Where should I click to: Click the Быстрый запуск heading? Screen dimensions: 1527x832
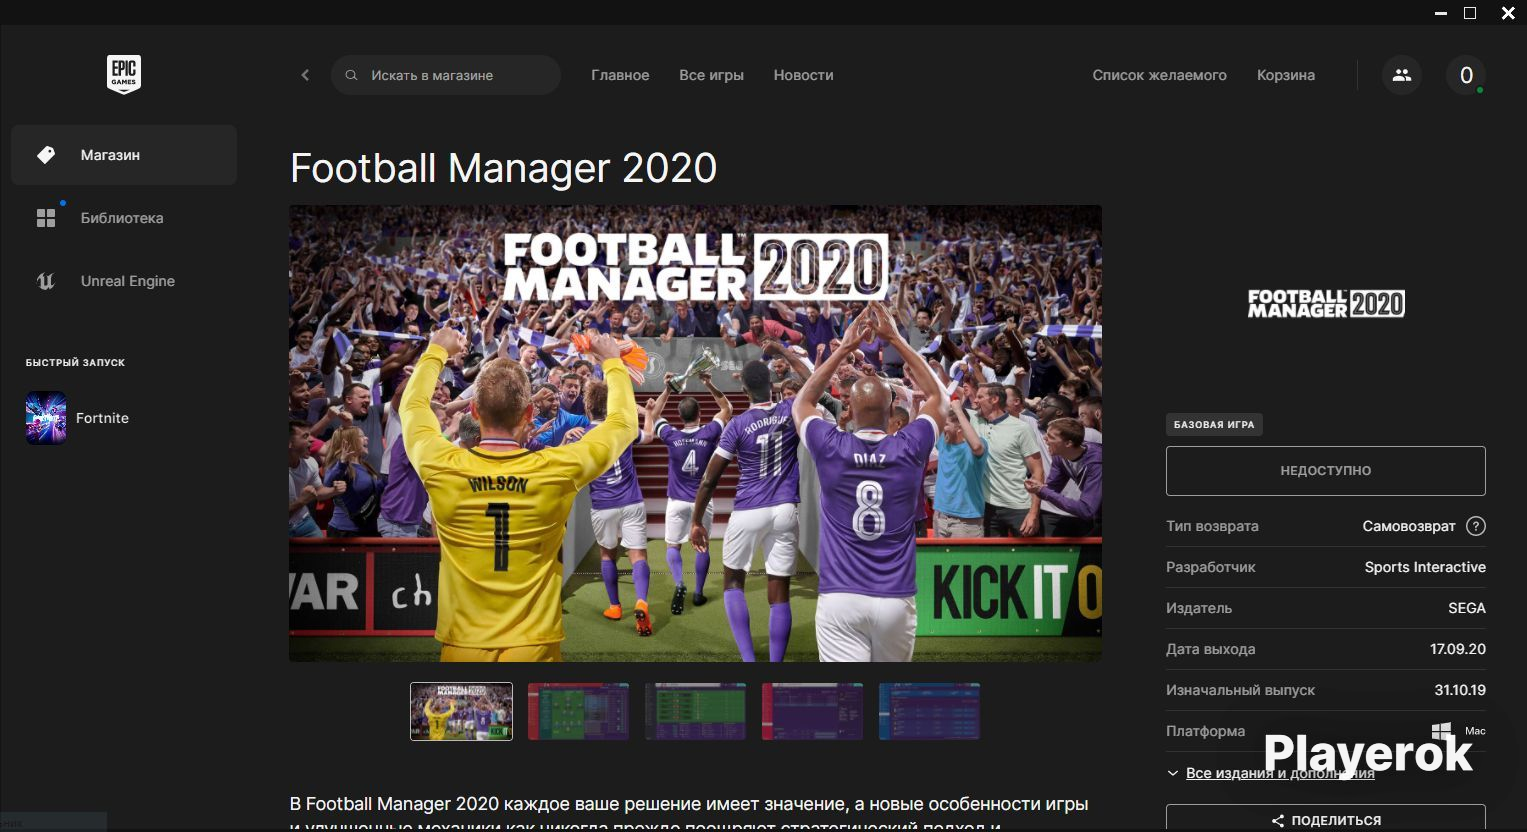(75, 362)
